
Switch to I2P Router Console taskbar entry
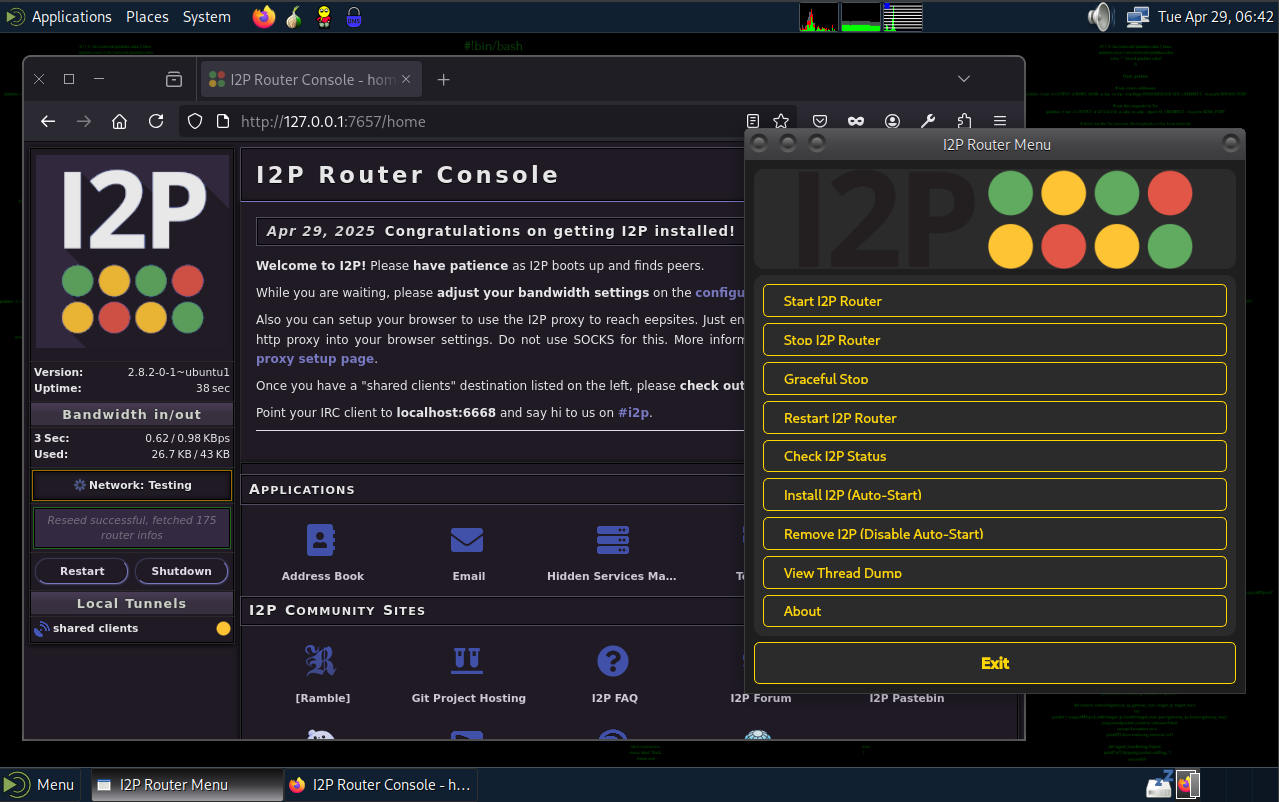click(x=380, y=785)
